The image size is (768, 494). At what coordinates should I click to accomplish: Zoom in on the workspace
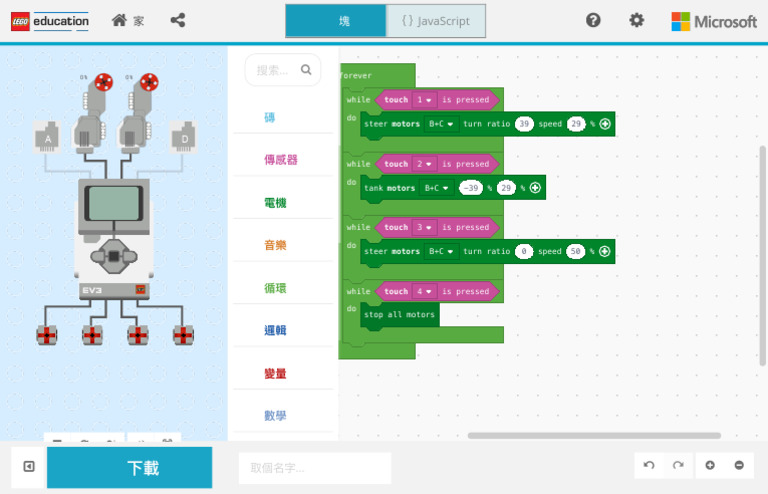point(710,465)
